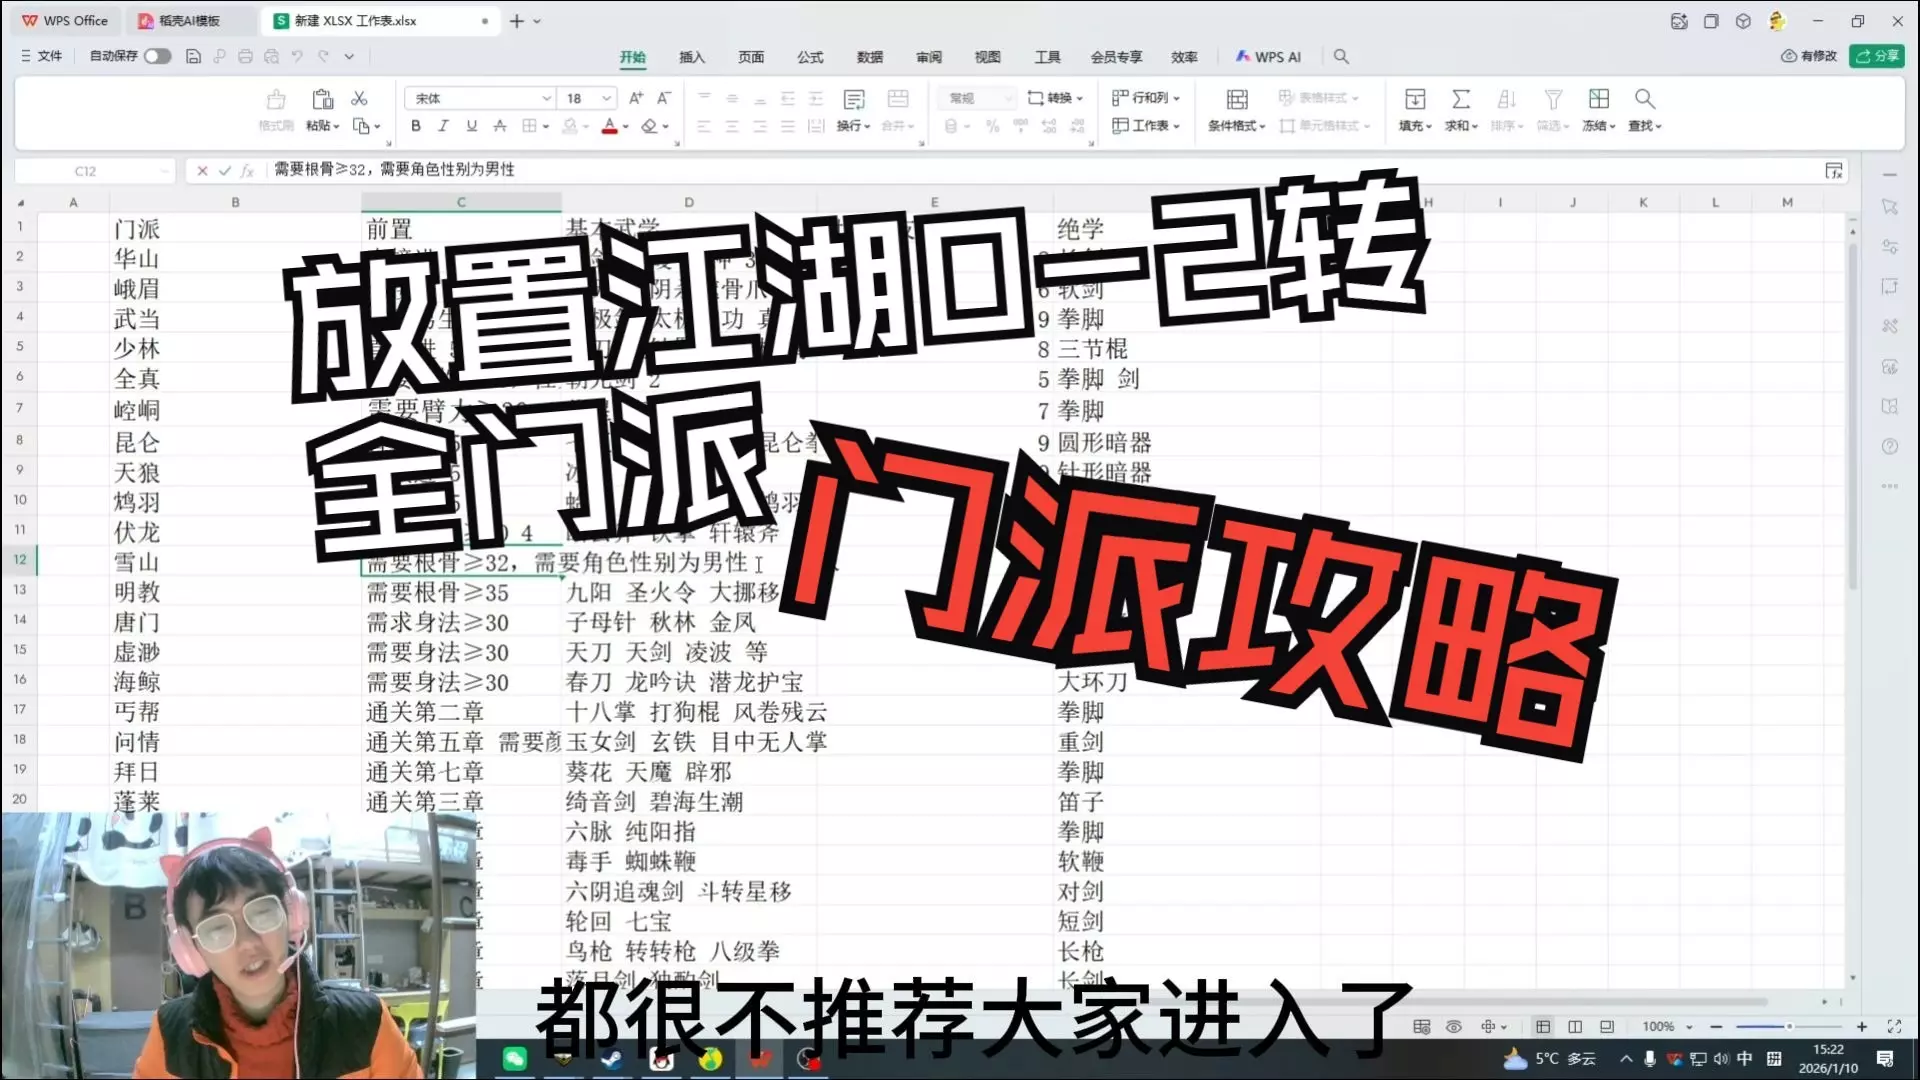Click the underline formatting icon
Screen dimensions: 1920x1080
coord(471,126)
